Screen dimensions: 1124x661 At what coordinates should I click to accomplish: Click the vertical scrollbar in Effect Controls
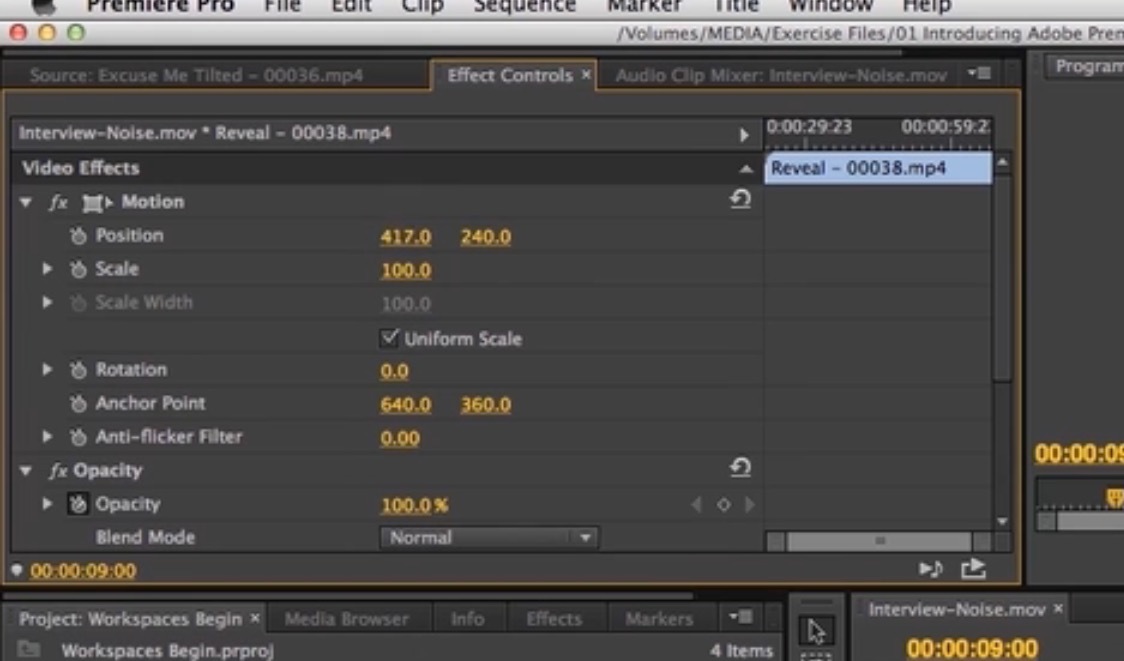1002,277
